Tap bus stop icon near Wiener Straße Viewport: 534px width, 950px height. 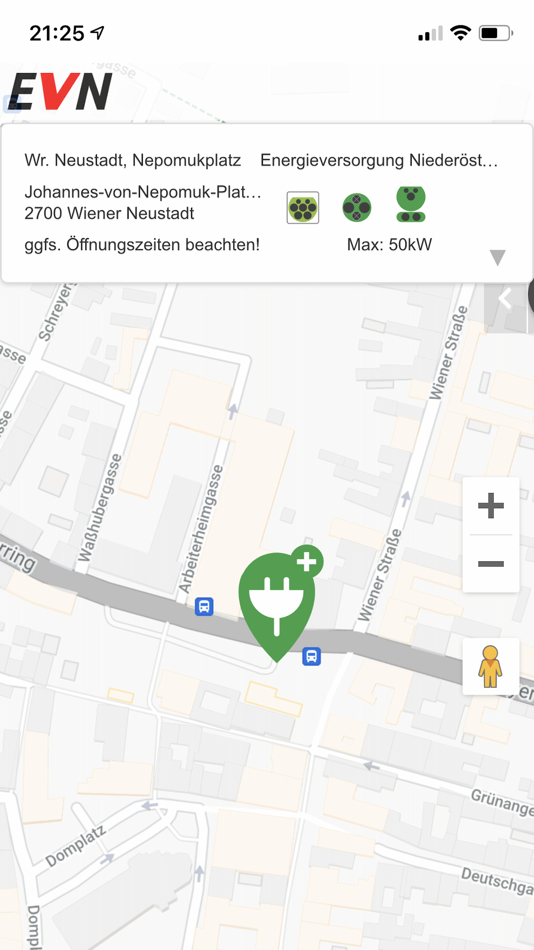click(312, 656)
